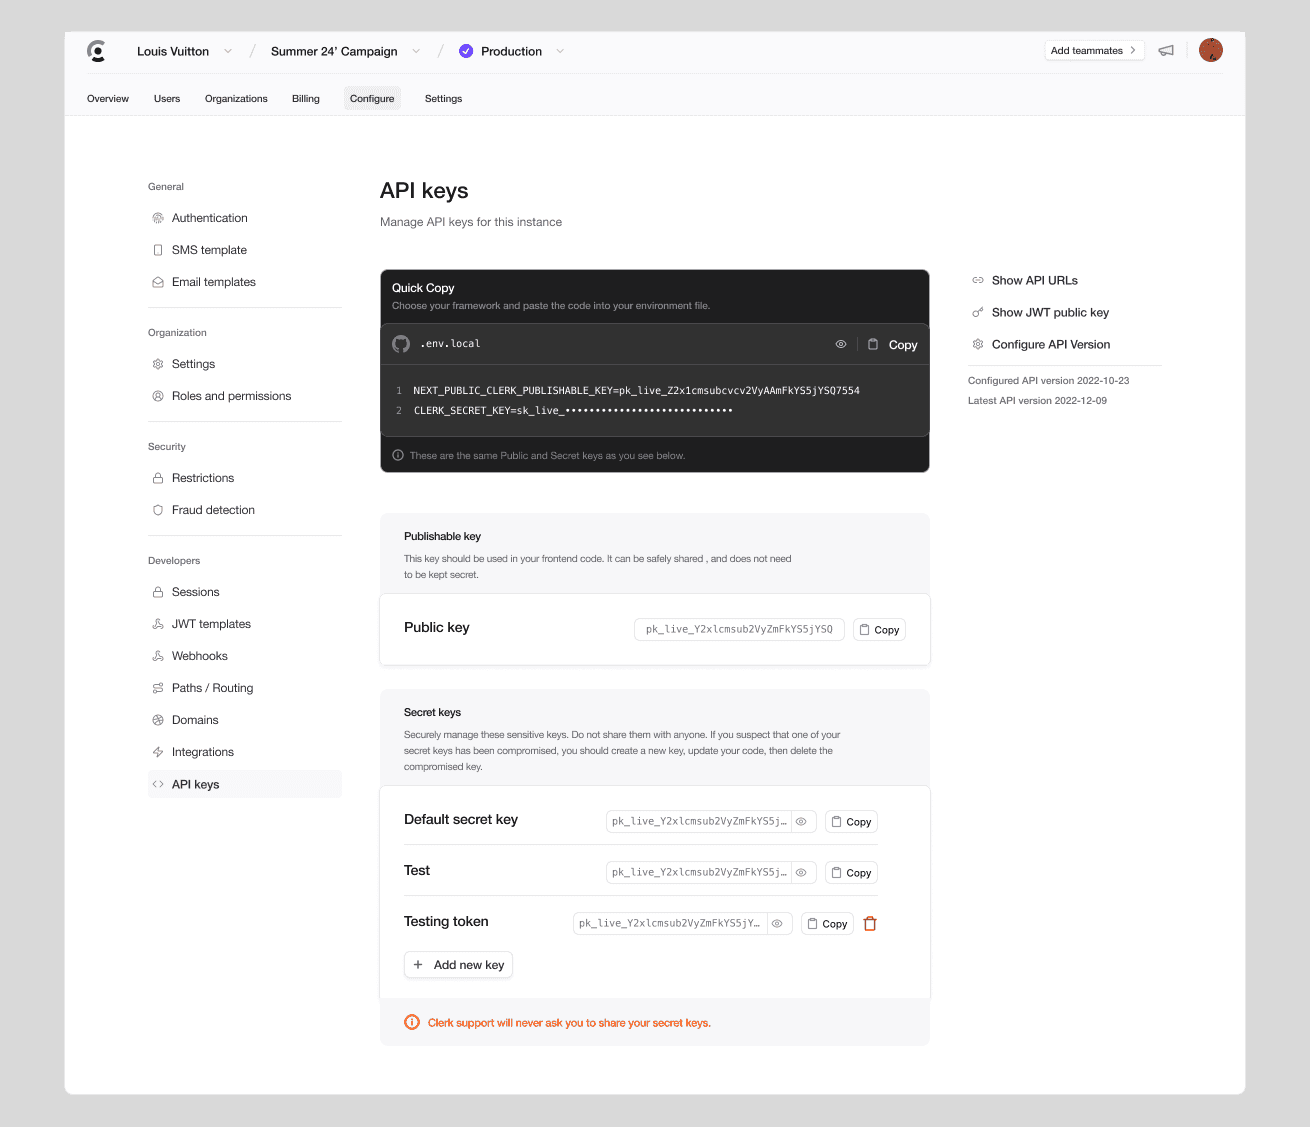The width and height of the screenshot is (1310, 1127).
Task: Select the Configure tab
Action: click(x=372, y=98)
